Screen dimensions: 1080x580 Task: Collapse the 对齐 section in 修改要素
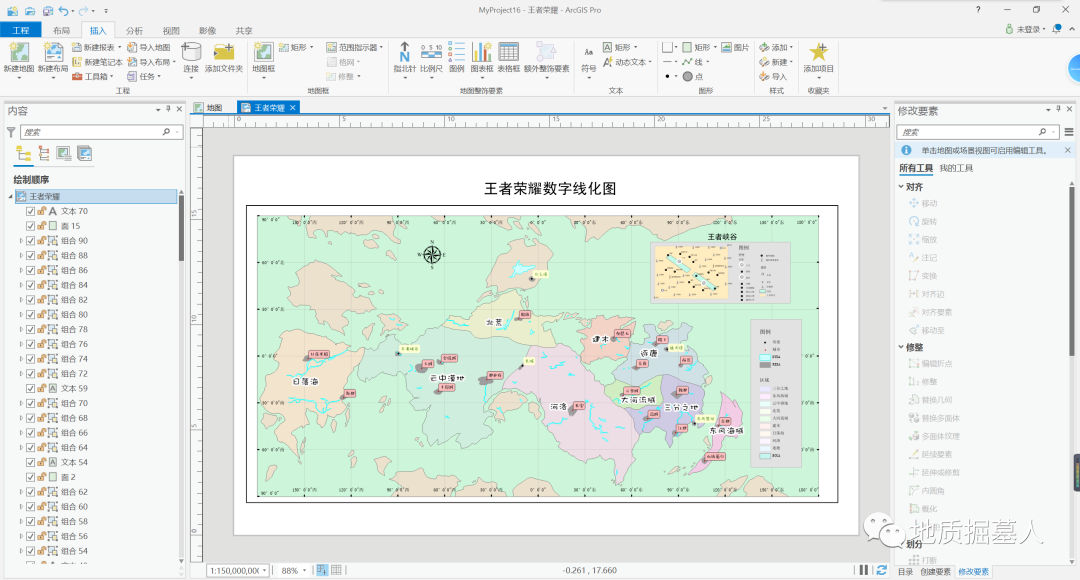click(901, 187)
